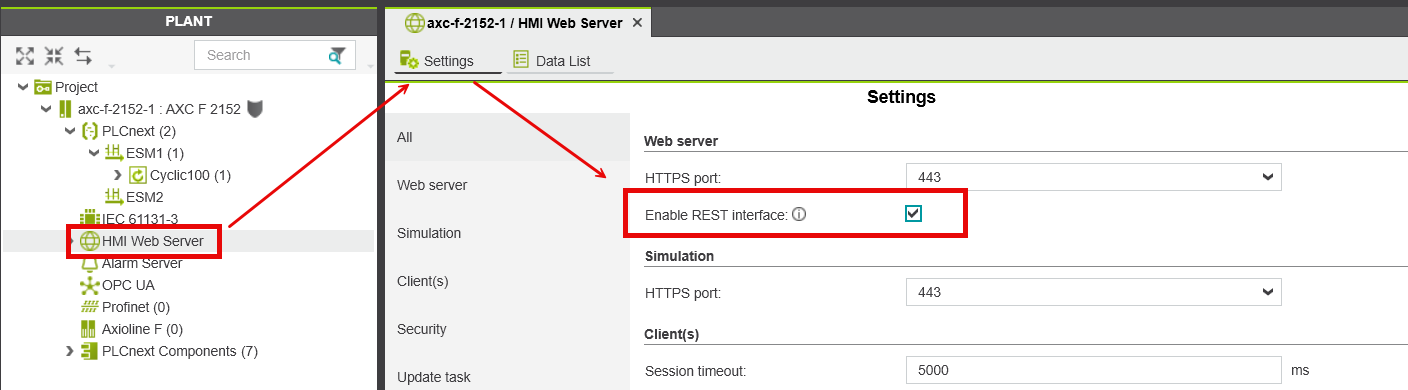Screen dimensions: 1408x390
Task: Collapse the PLCnext (2) node
Action: [x=70, y=131]
